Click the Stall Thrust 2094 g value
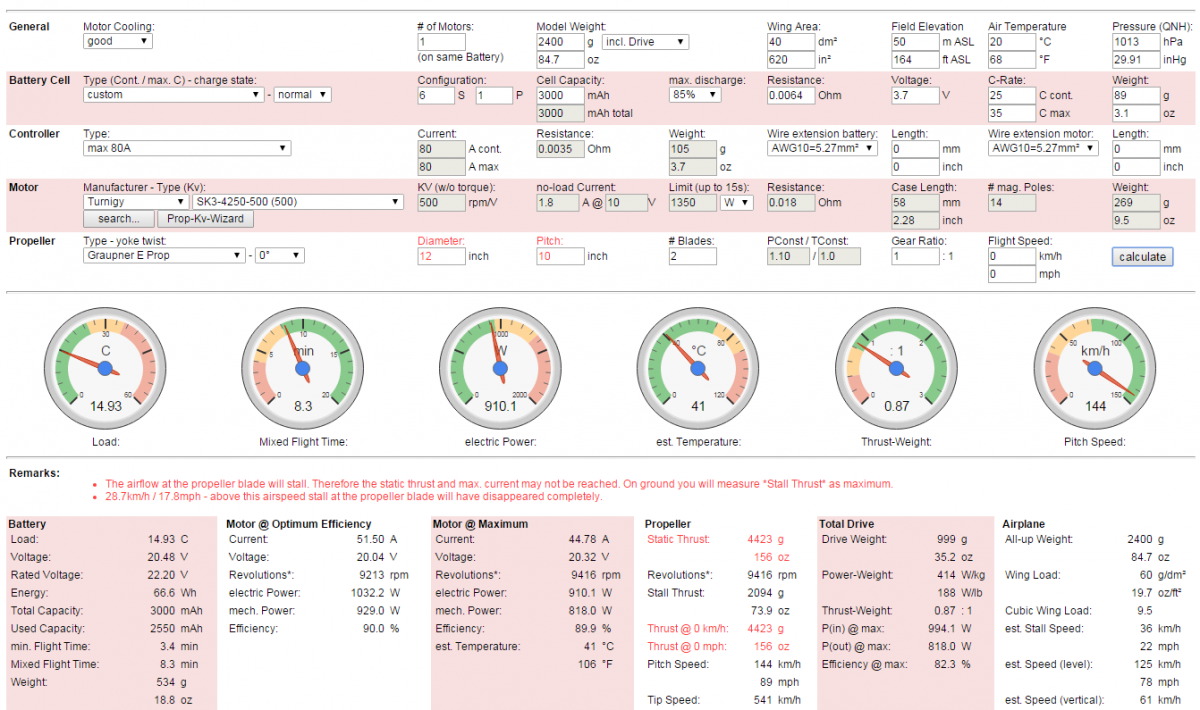Image resolution: width=1200 pixels, height=710 pixels. tap(763, 593)
